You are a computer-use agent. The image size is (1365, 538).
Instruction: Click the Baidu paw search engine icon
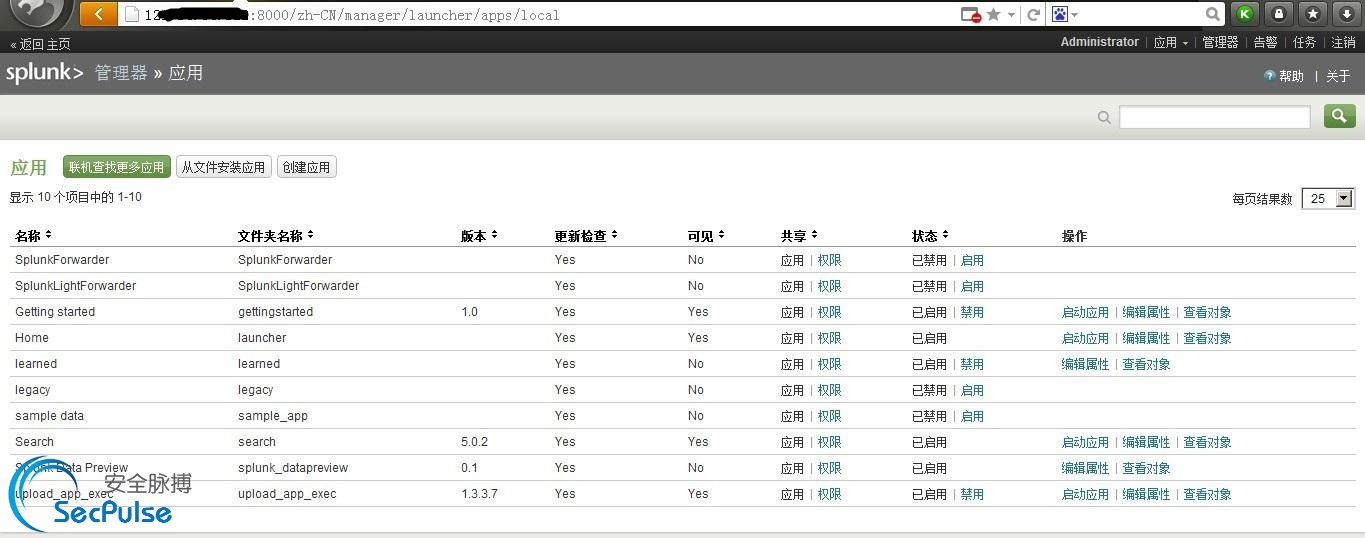(1060, 15)
